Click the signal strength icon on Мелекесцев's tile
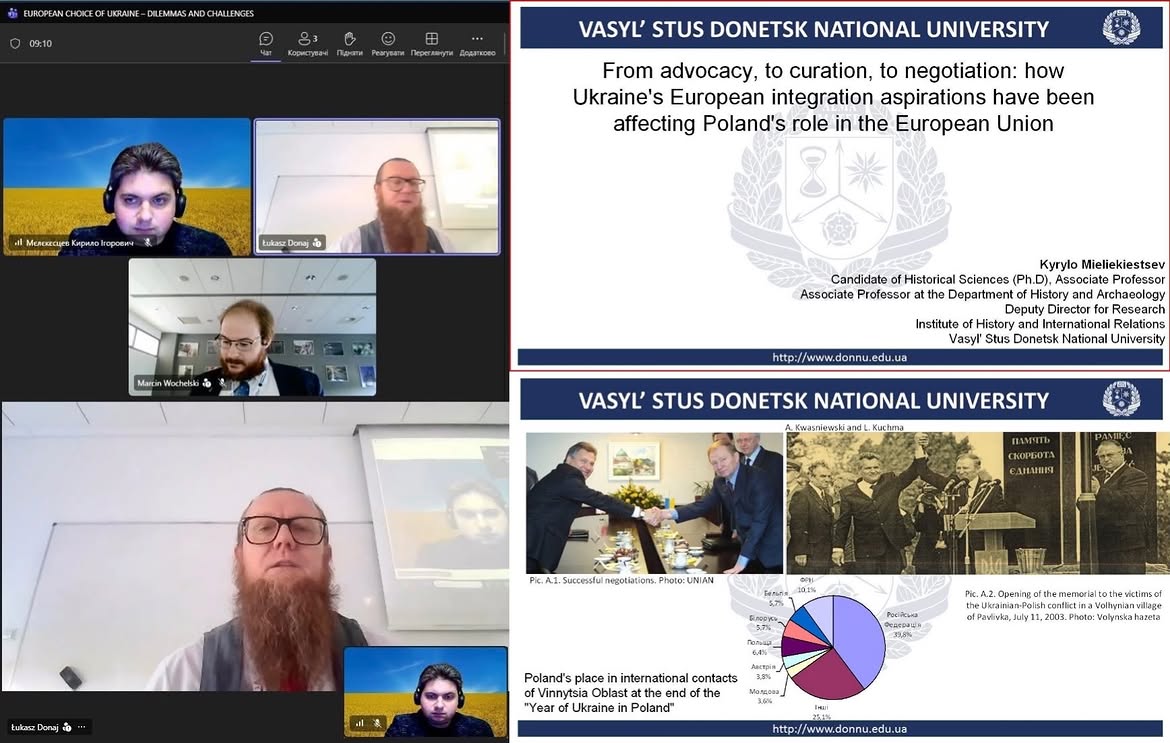This screenshot has width=1170, height=743. coord(18,242)
